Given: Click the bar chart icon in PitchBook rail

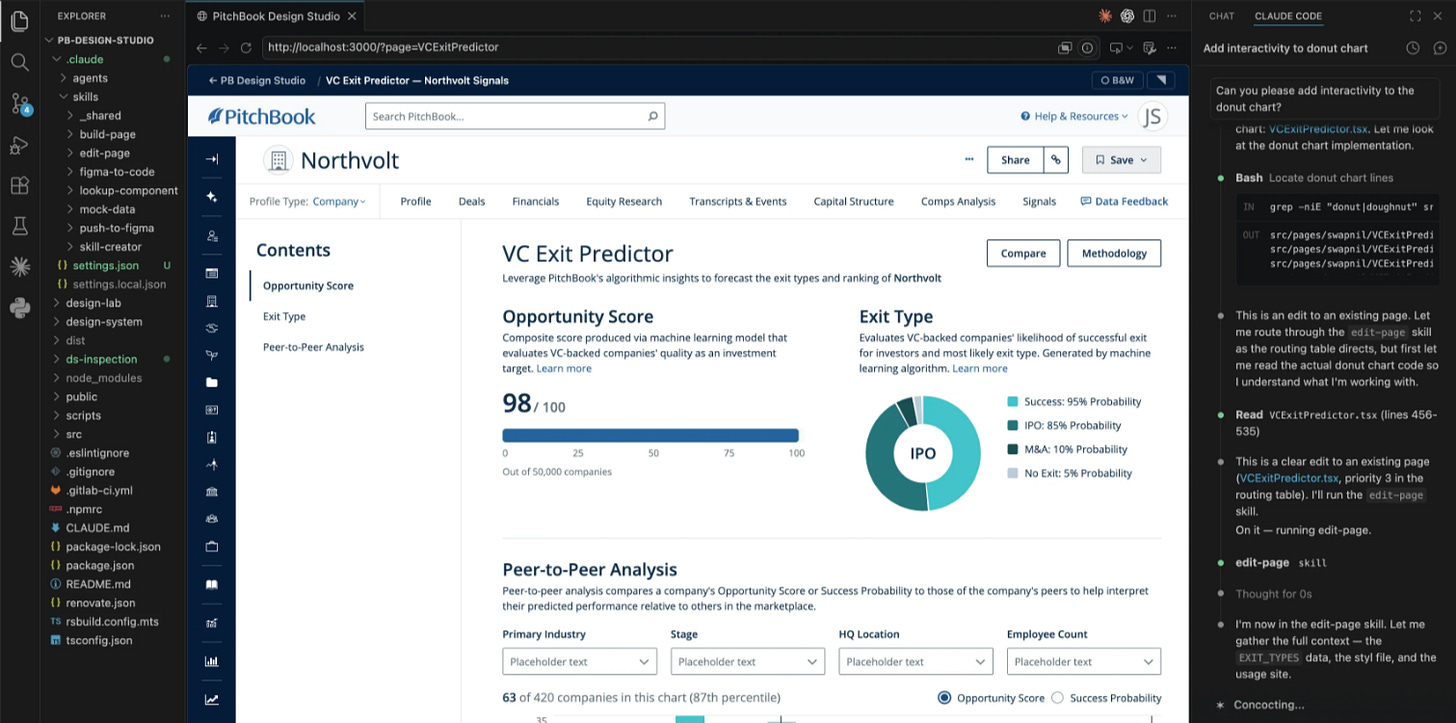Looking at the screenshot, I should (x=211, y=661).
